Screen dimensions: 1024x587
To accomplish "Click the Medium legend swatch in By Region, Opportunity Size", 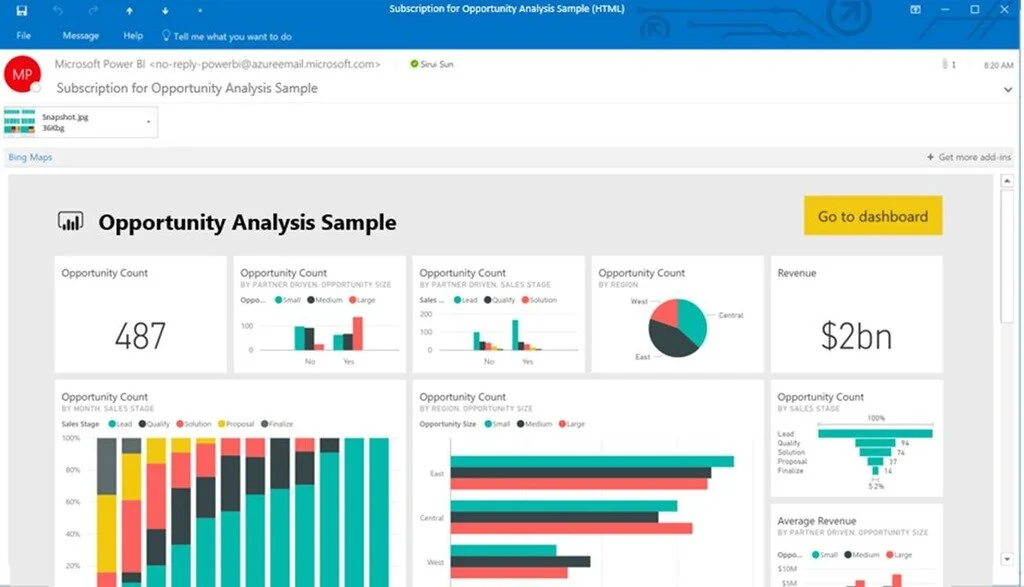I will pos(520,424).
